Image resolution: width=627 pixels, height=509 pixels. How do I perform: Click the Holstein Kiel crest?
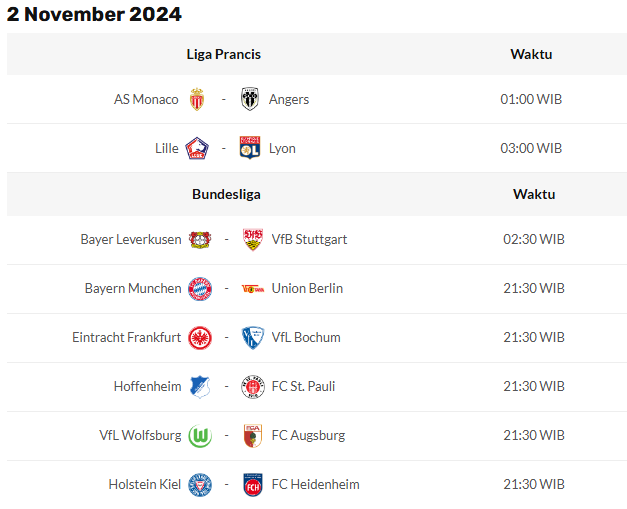(200, 485)
